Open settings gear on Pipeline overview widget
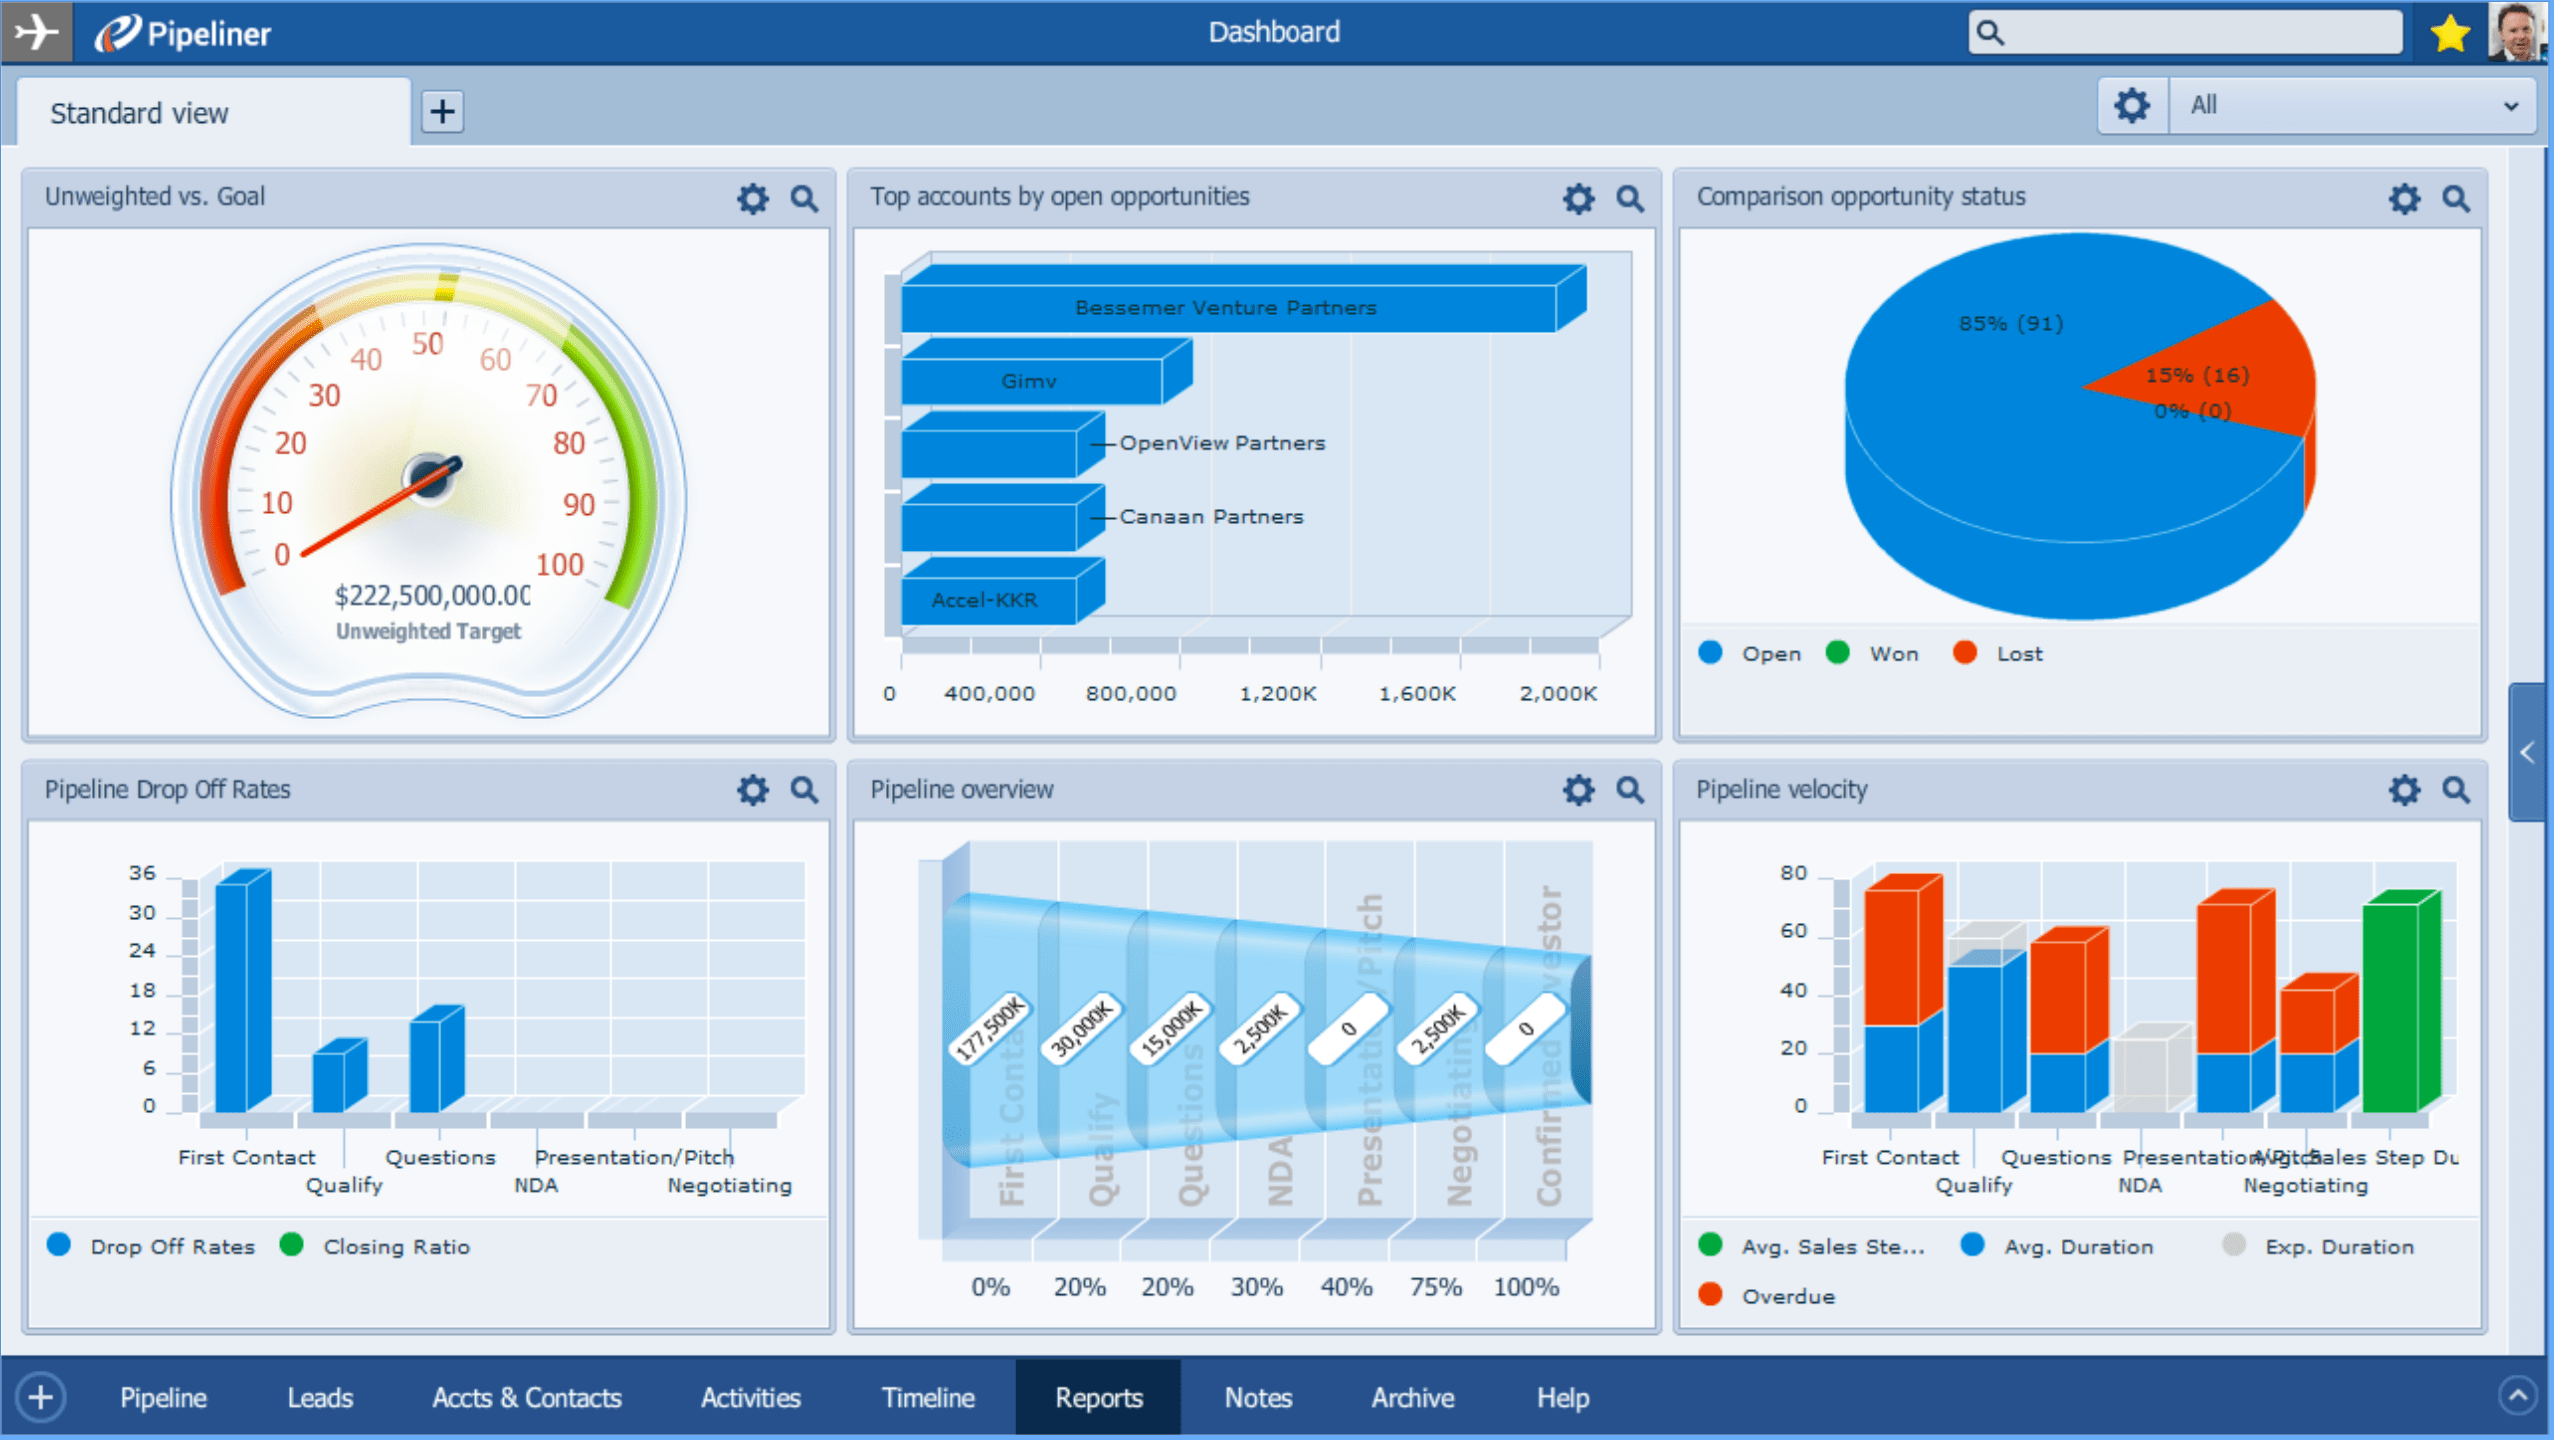Image resolution: width=2554 pixels, height=1440 pixels. click(x=1578, y=790)
